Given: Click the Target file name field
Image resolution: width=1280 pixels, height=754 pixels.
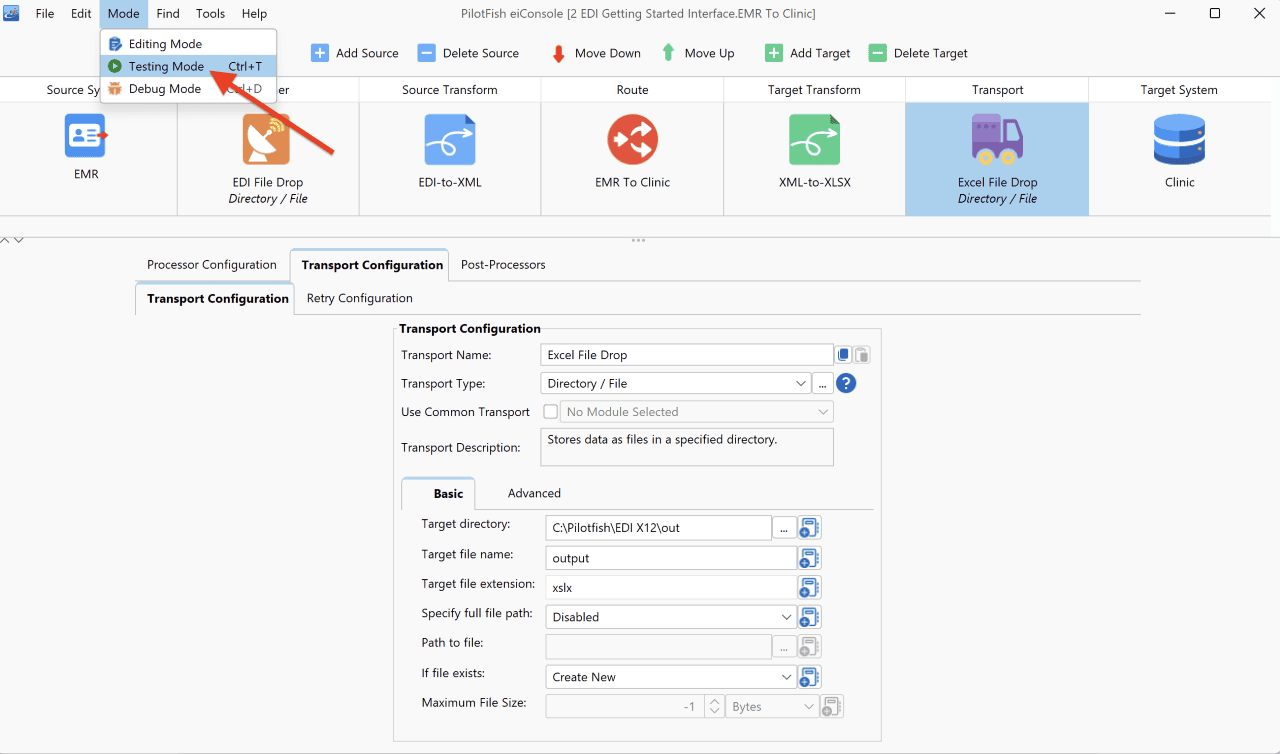Looking at the screenshot, I should pos(671,558).
